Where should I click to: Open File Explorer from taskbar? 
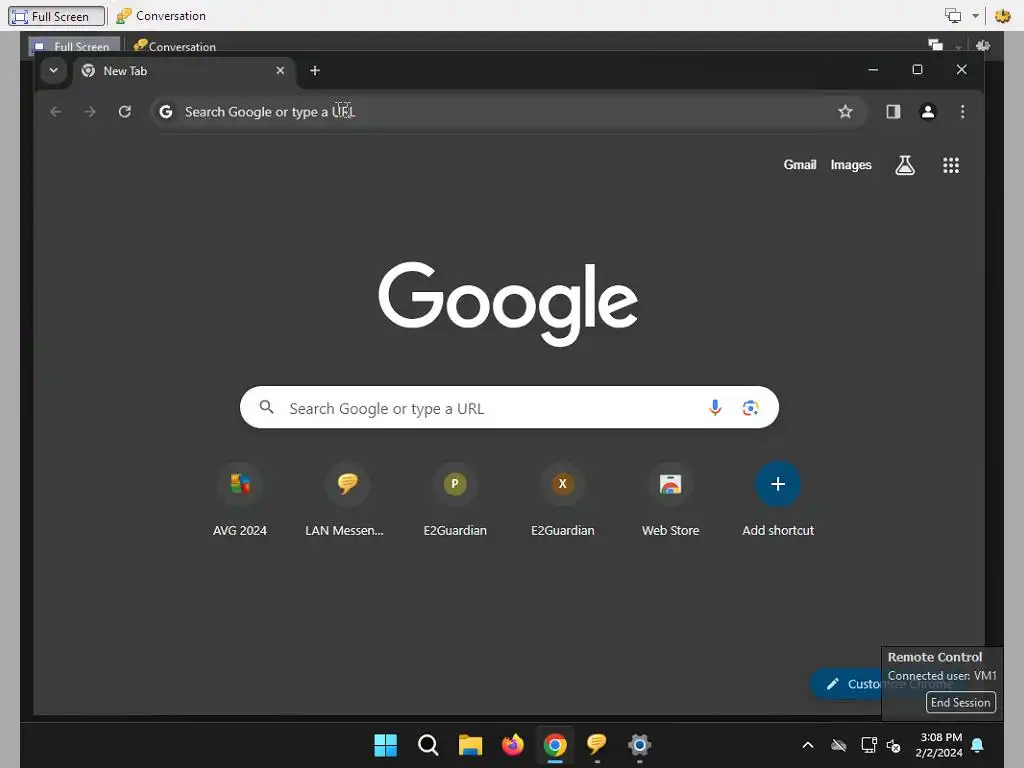[470, 745]
